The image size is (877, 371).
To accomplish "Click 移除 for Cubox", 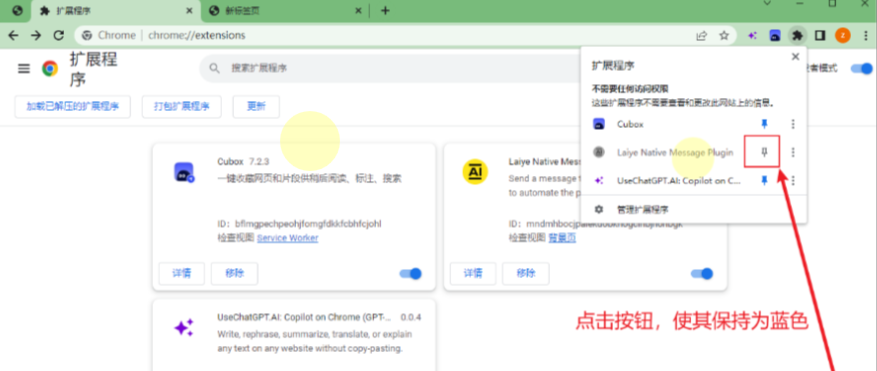I will [x=234, y=273].
